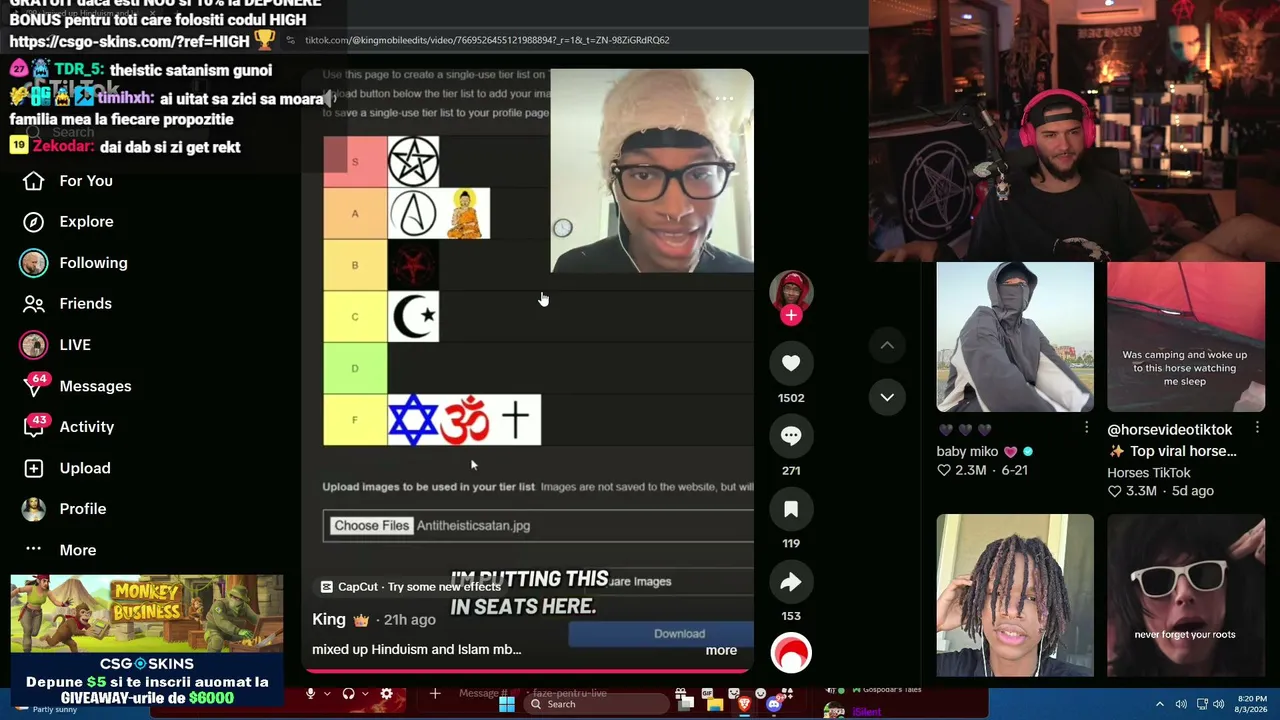The width and height of the screenshot is (1280, 720).
Task: Seek using the red video progress bar
Action: click(x=527, y=670)
